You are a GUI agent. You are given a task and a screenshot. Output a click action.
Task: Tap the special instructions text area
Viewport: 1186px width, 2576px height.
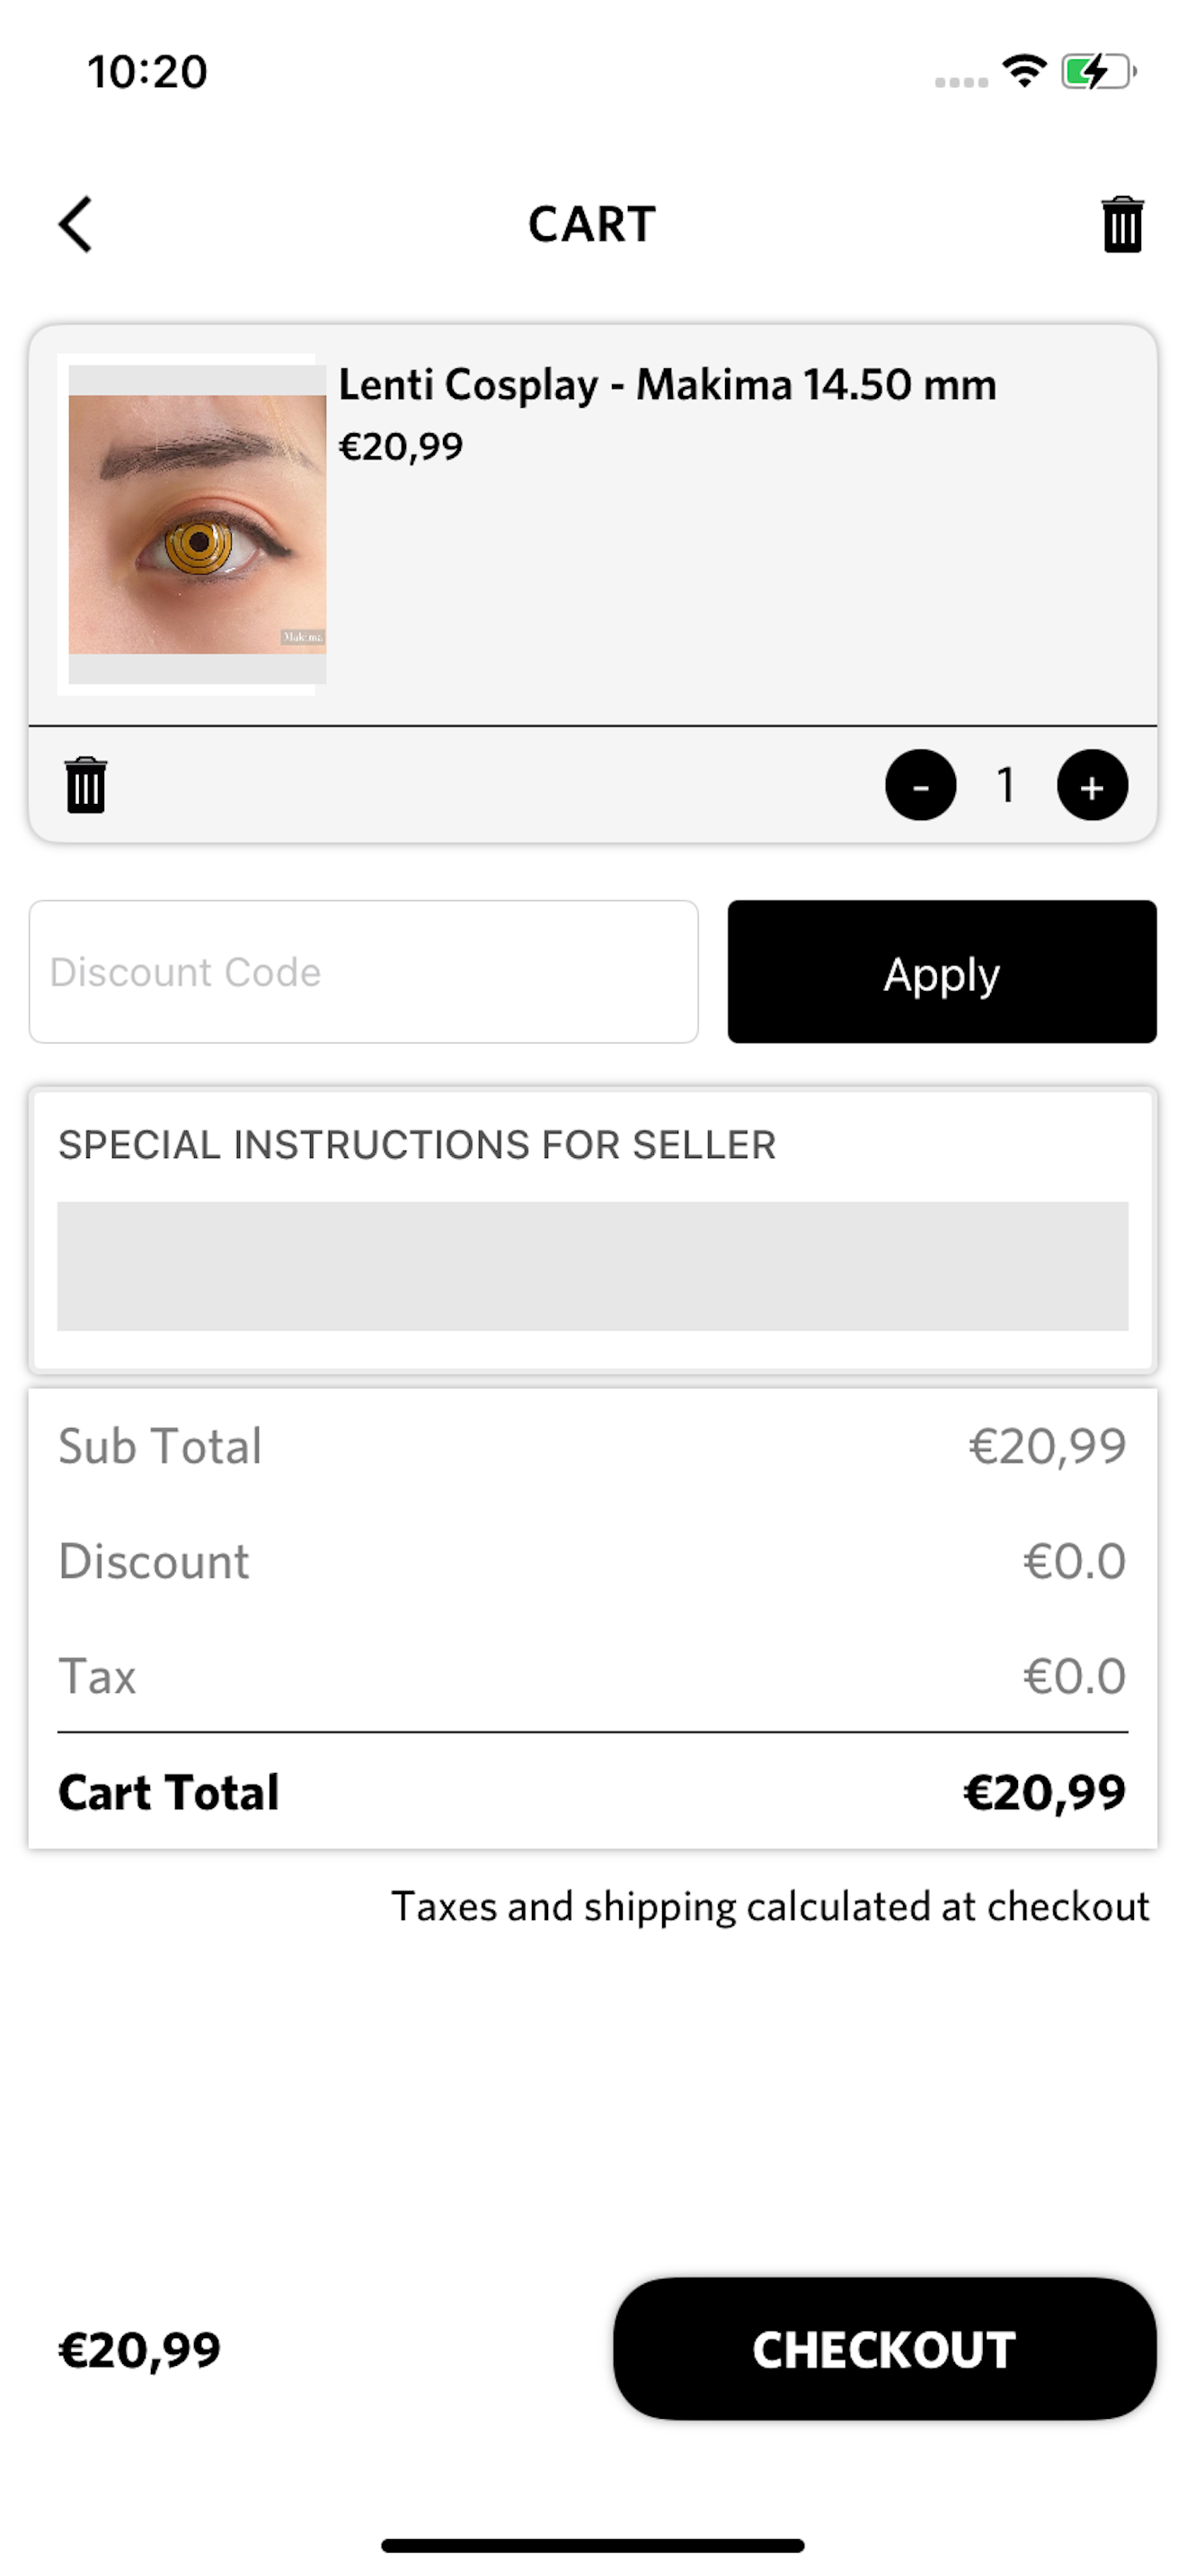592,1266
